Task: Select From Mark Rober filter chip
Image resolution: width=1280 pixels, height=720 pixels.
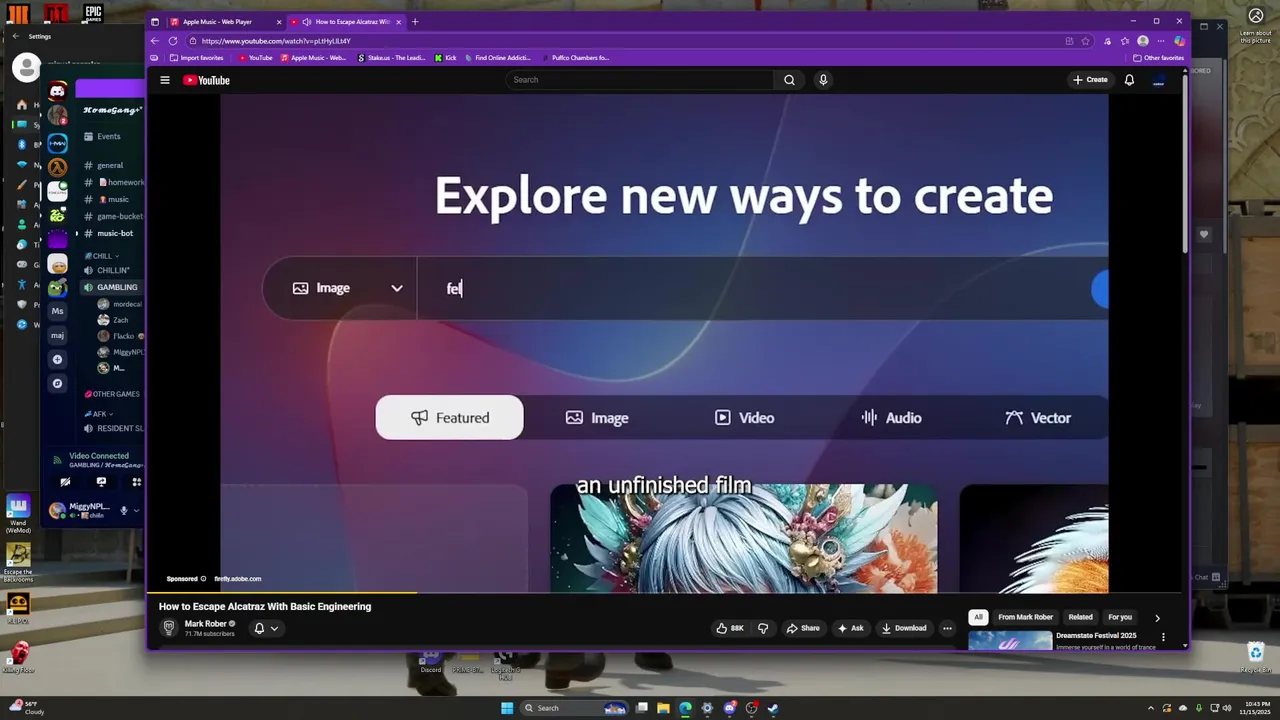Action: 1025,617
